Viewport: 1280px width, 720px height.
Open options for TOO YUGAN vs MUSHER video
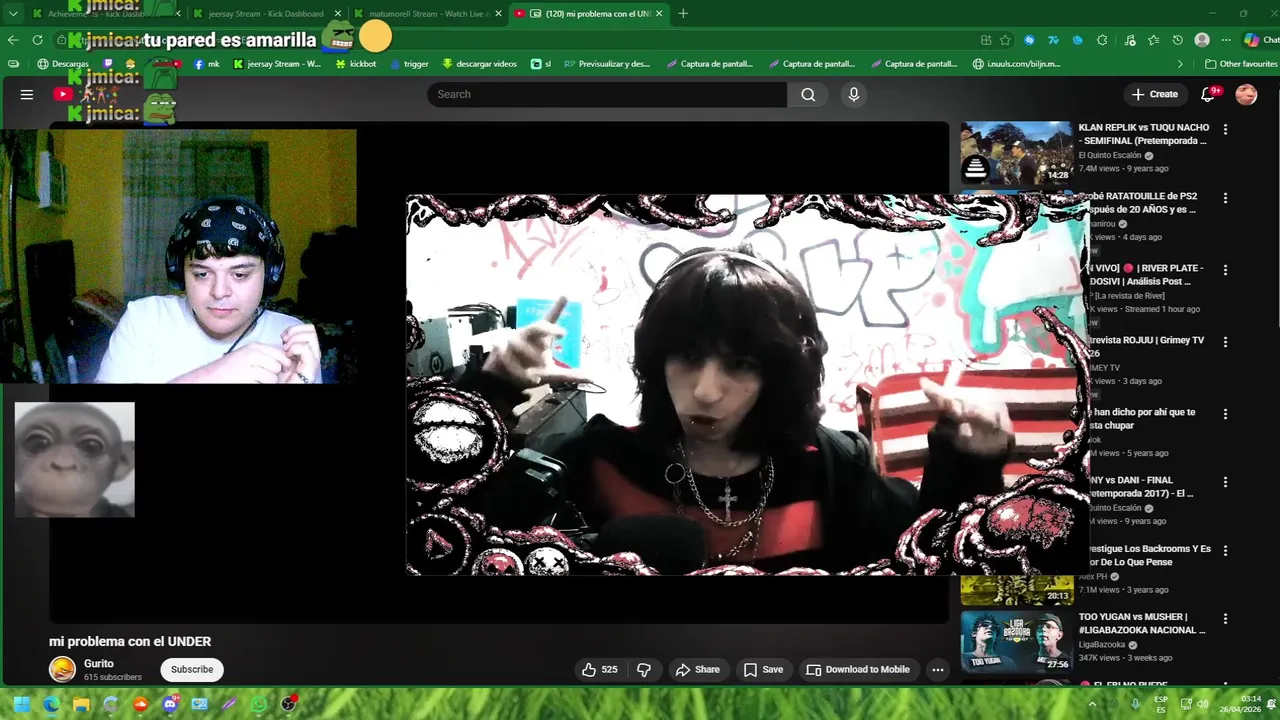click(x=1225, y=619)
